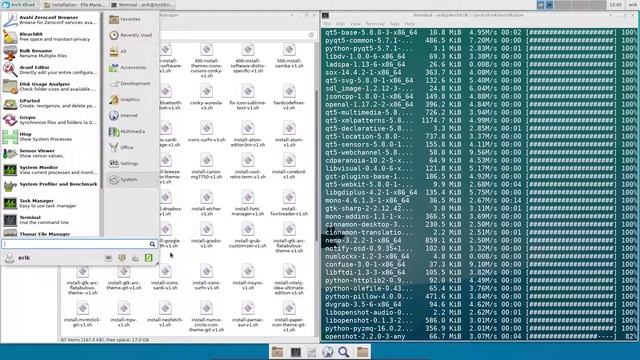Open web browser globe icon in dock

(327, 351)
